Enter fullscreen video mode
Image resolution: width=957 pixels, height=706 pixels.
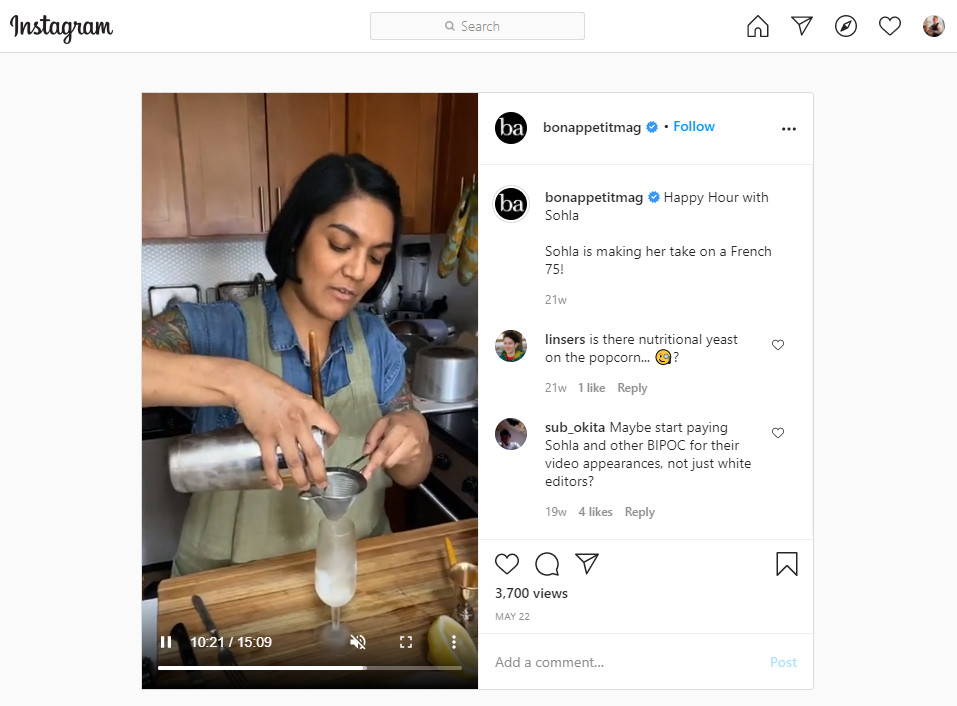point(406,642)
